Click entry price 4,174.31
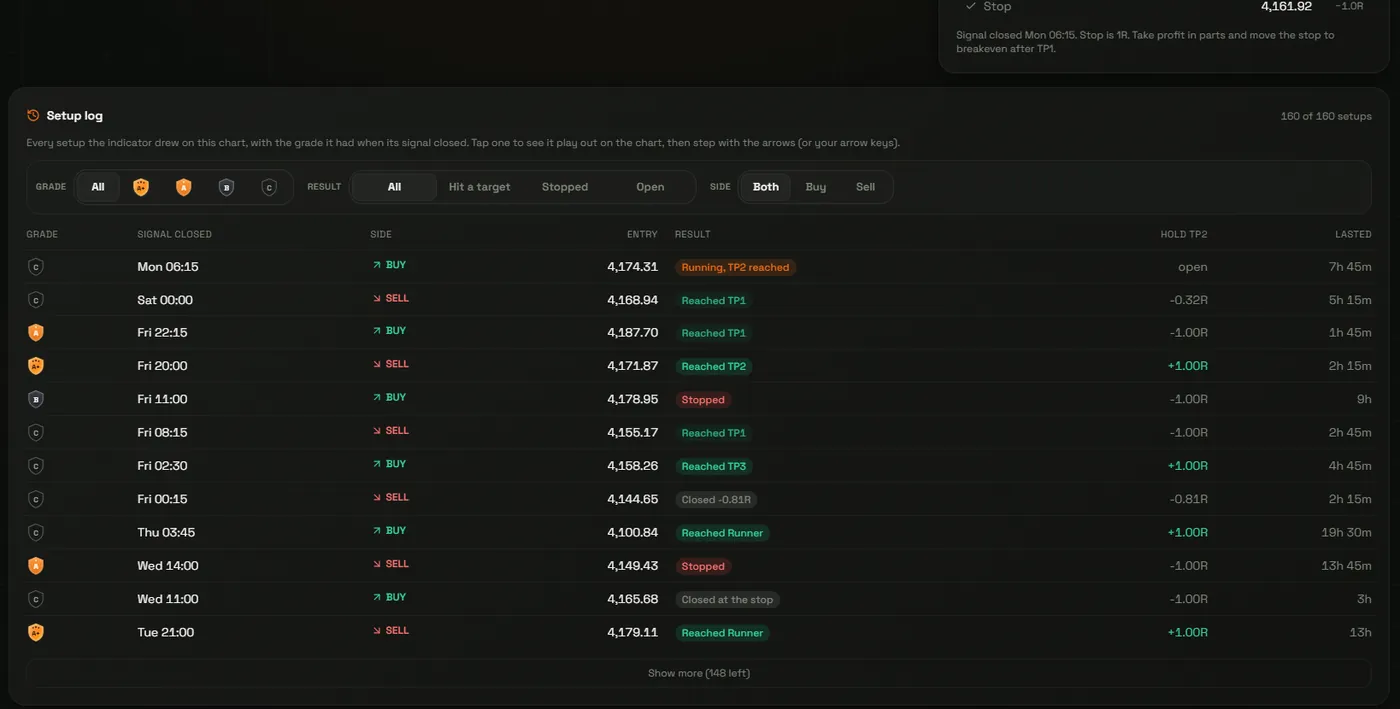The image size is (1400, 709). click(632, 267)
